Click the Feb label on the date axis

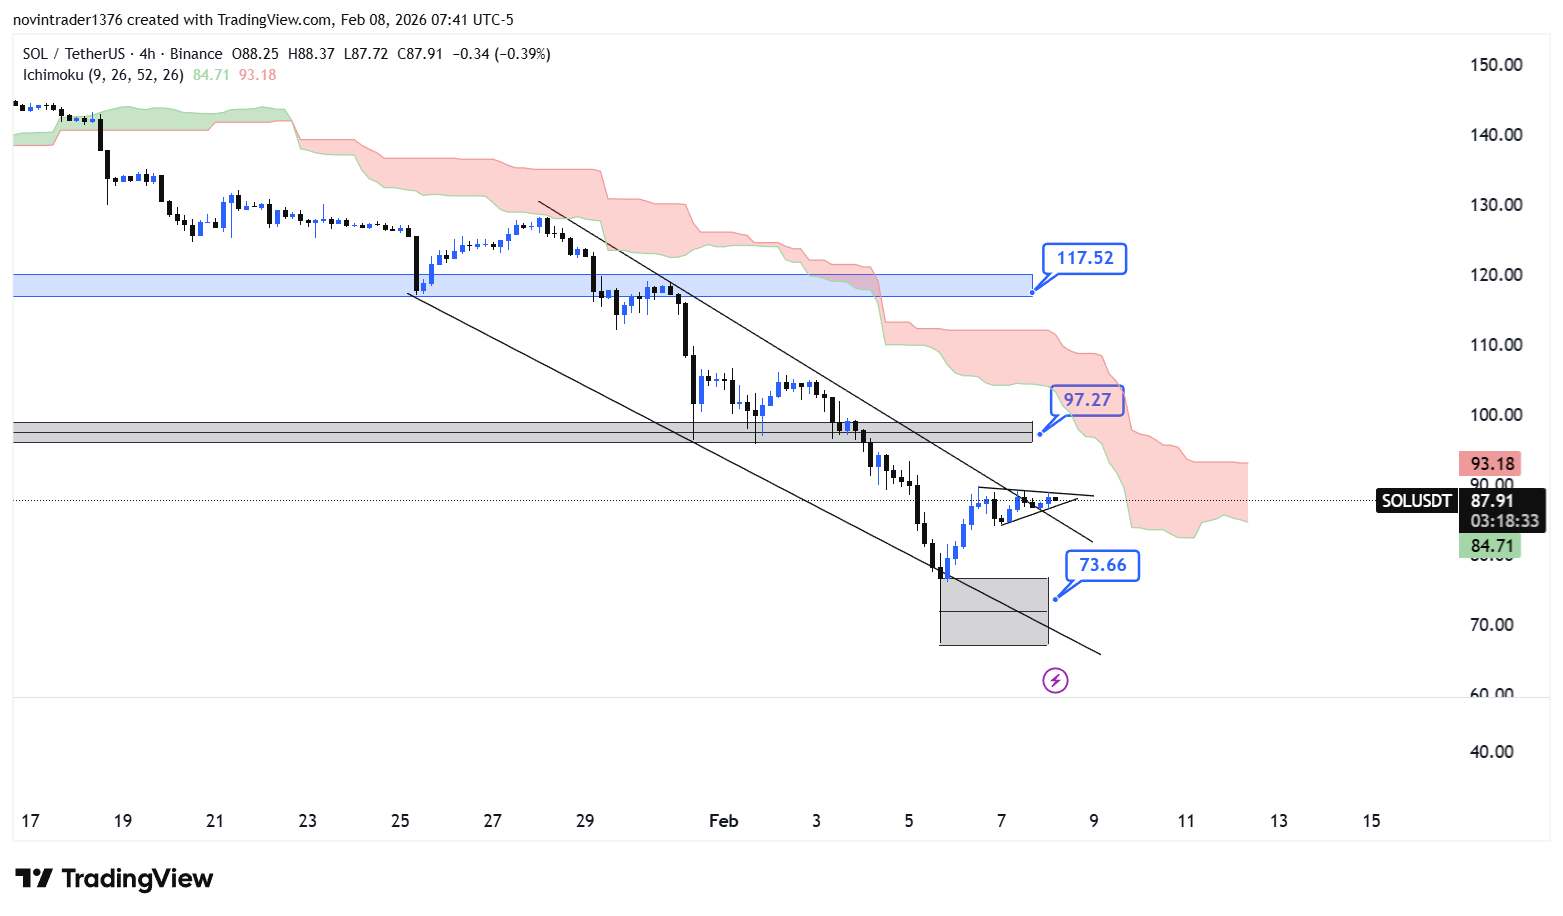pos(723,821)
